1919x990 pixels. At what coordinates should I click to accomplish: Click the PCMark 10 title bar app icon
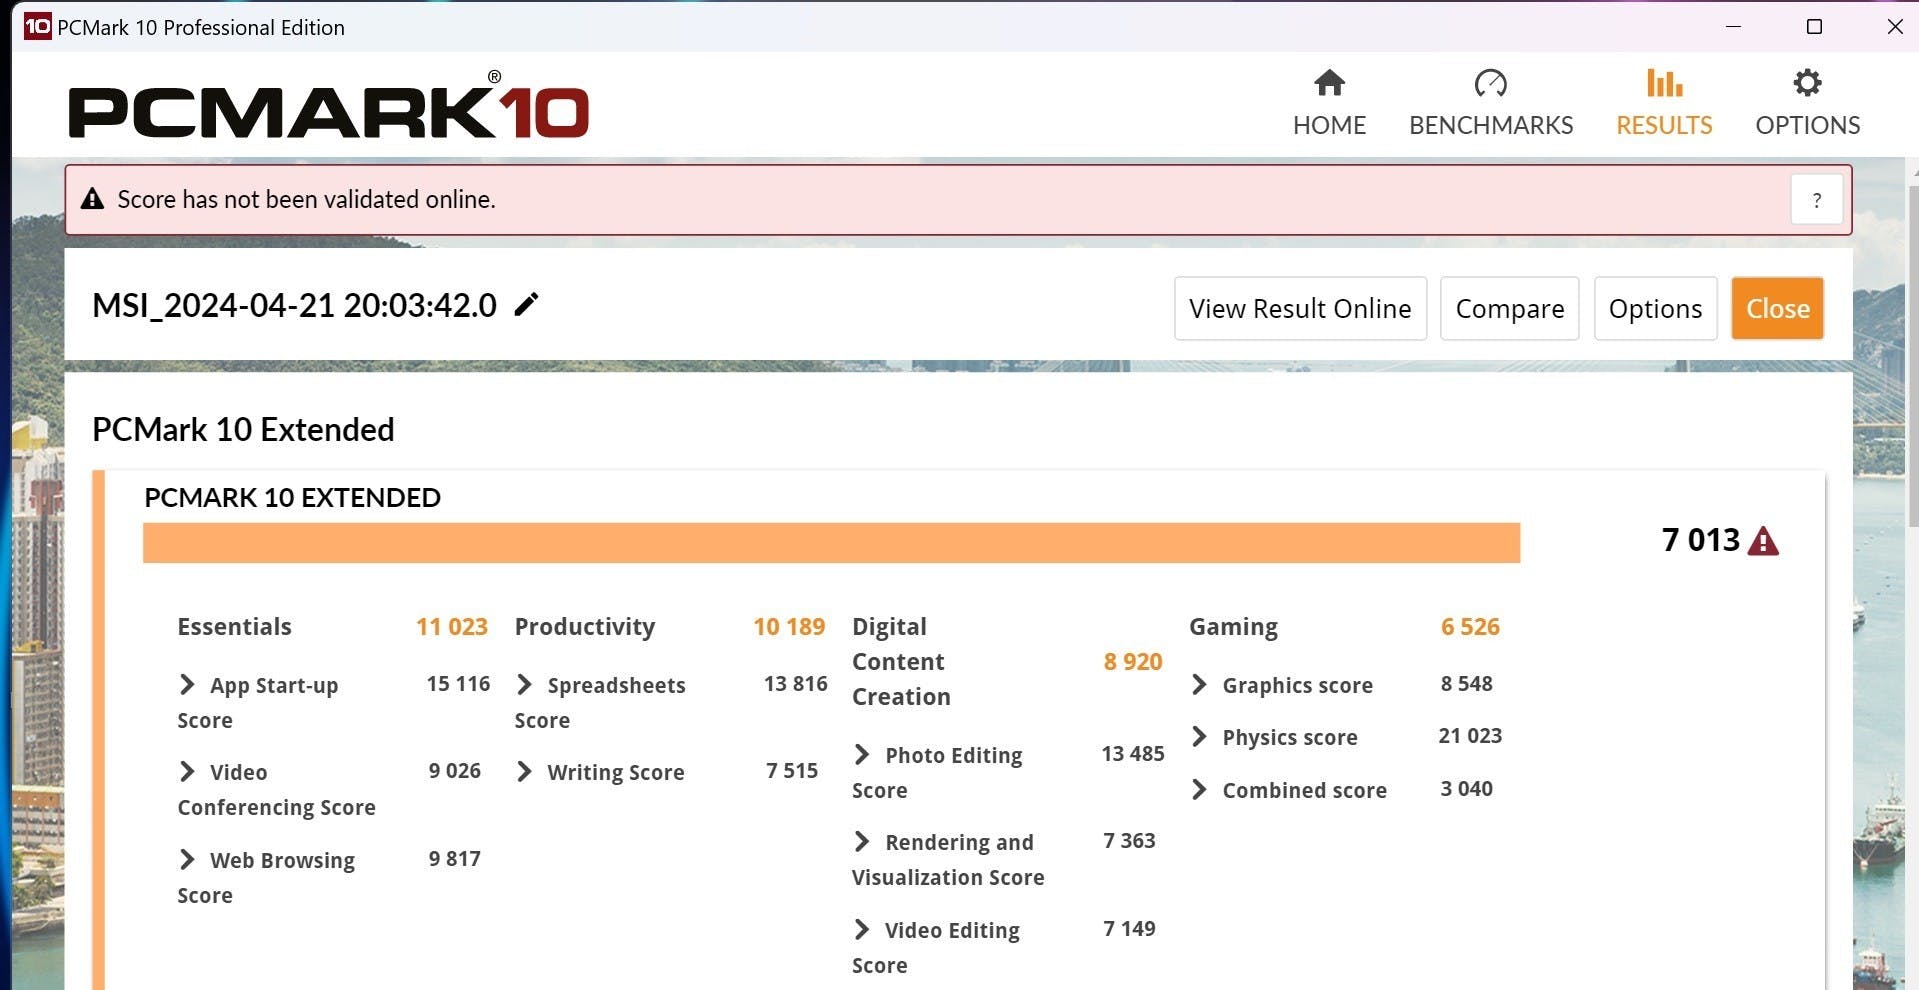[x=37, y=27]
